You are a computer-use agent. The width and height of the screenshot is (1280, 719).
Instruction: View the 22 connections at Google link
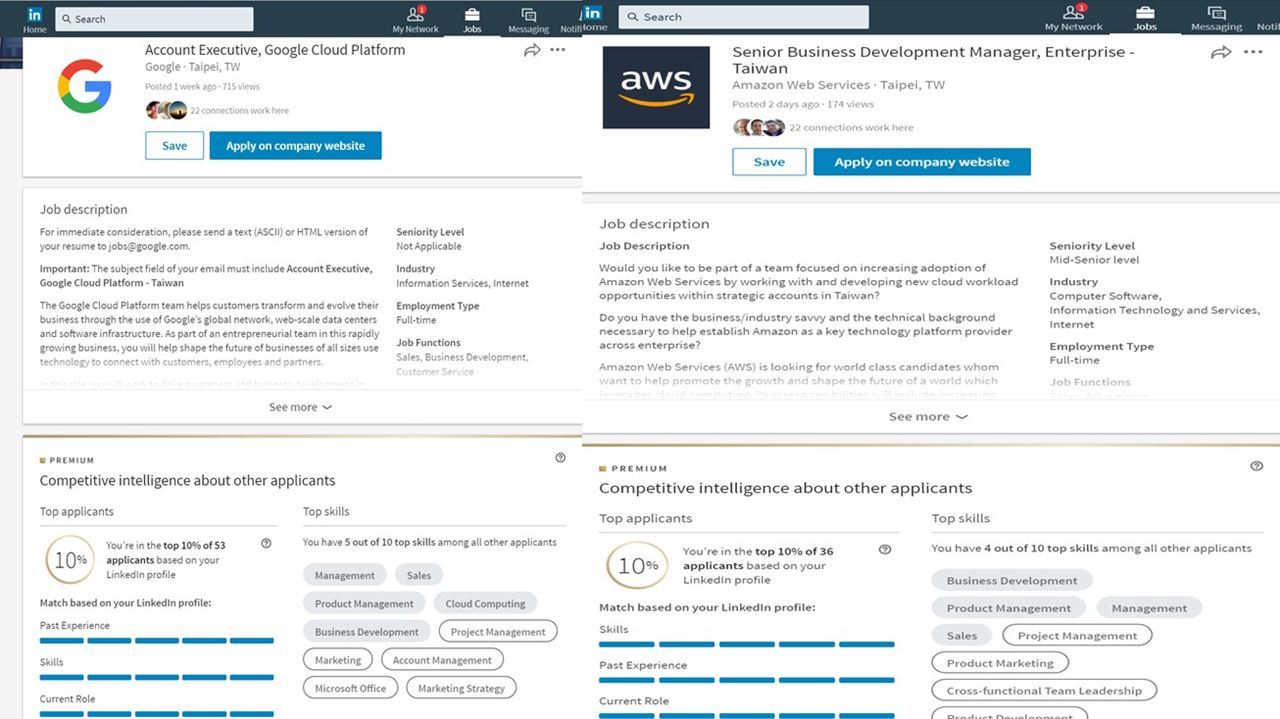coord(239,110)
